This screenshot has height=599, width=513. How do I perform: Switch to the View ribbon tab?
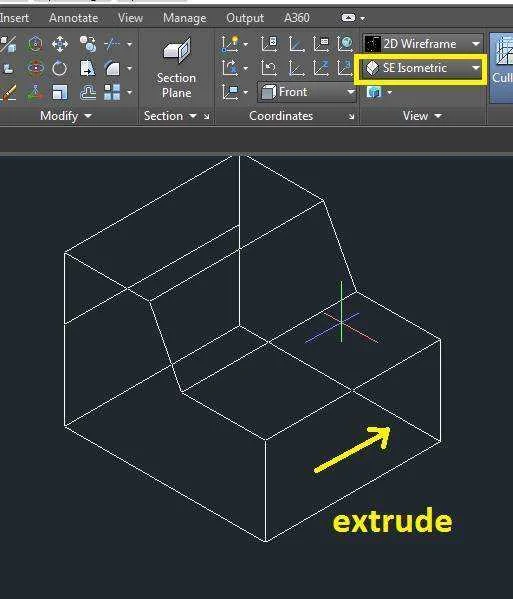click(131, 18)
